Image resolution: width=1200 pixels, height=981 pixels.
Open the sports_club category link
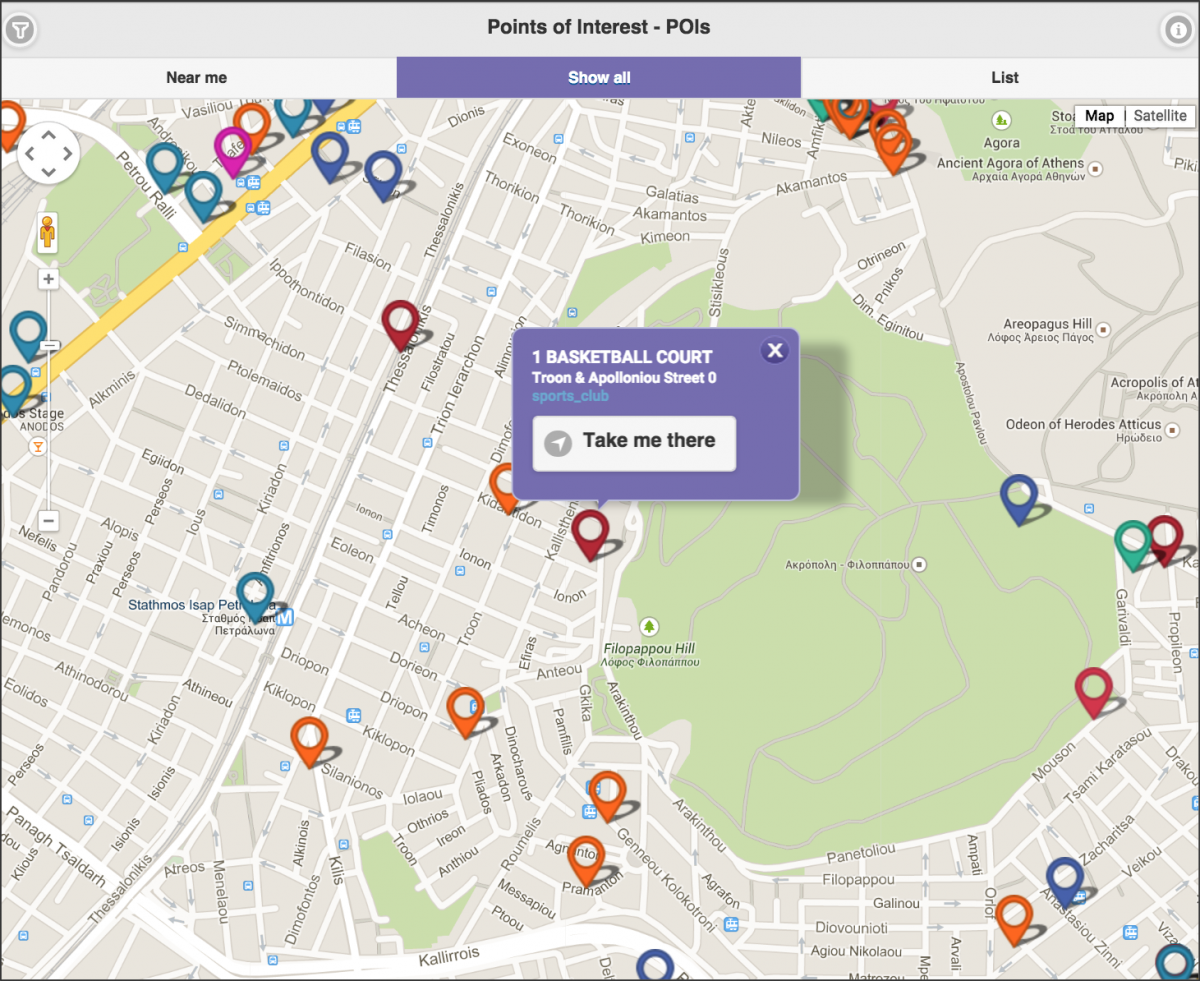tap(570, 396)
